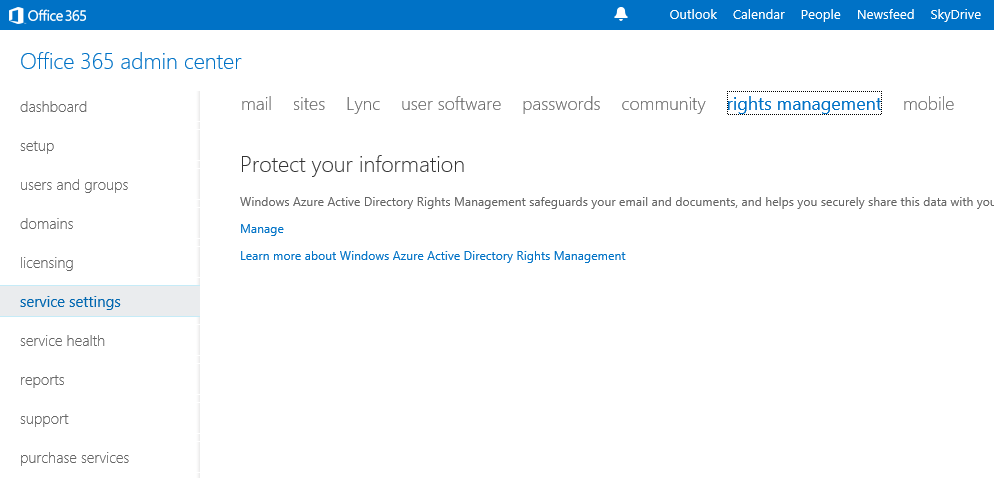Open Newsfeed in top bar
The width and height of the screenshot is (994, 478).
tap(885, 15)
